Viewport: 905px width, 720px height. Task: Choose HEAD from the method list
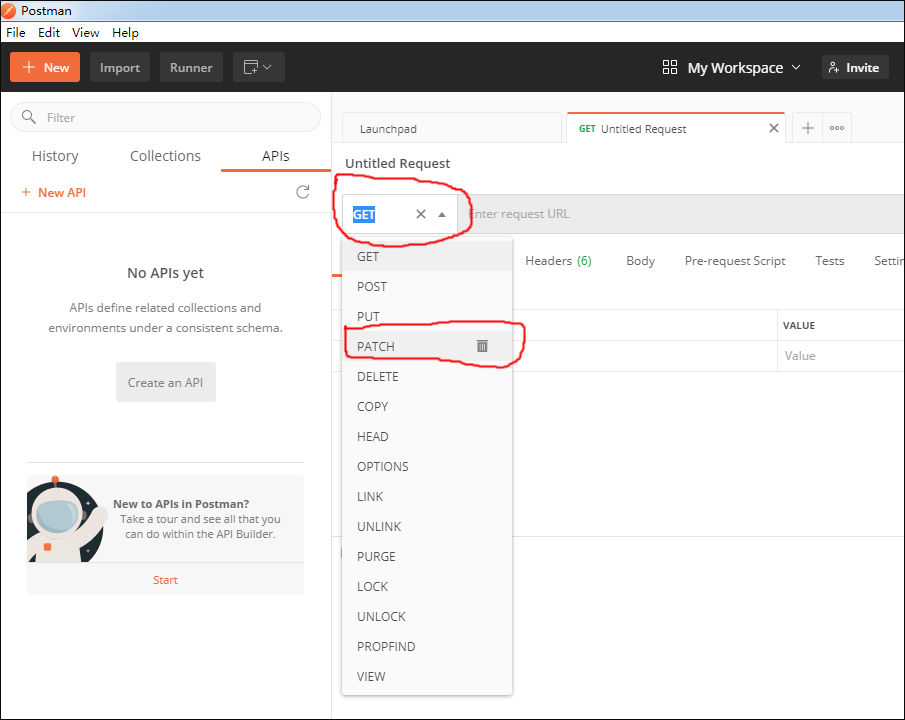pos(427,437)
